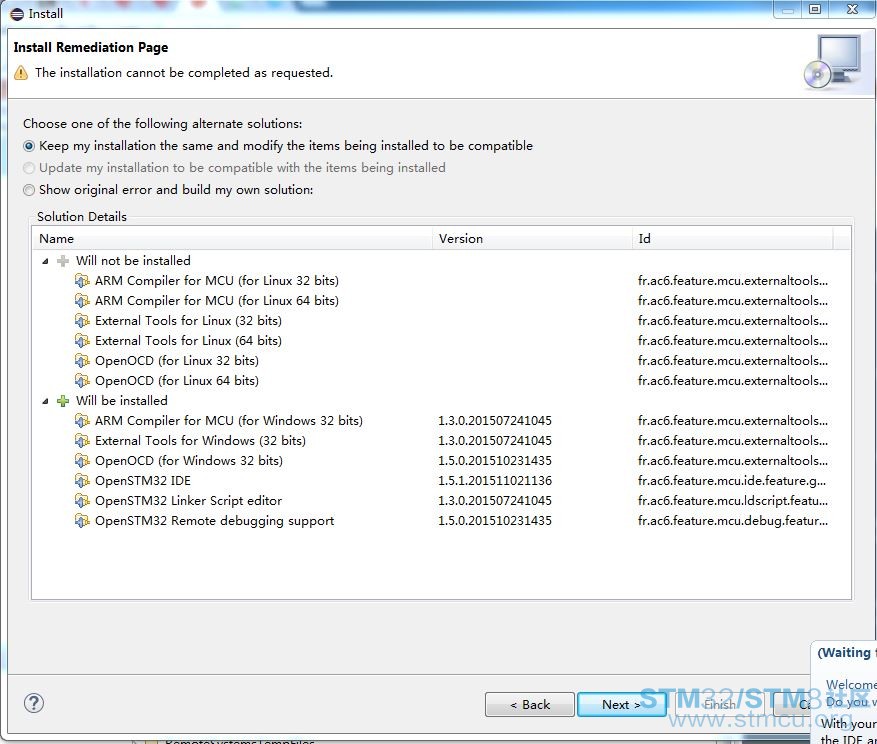The image size is (877, 744).
Task: Select External Tools for Windows (32 bits) row
Action: 442,441
